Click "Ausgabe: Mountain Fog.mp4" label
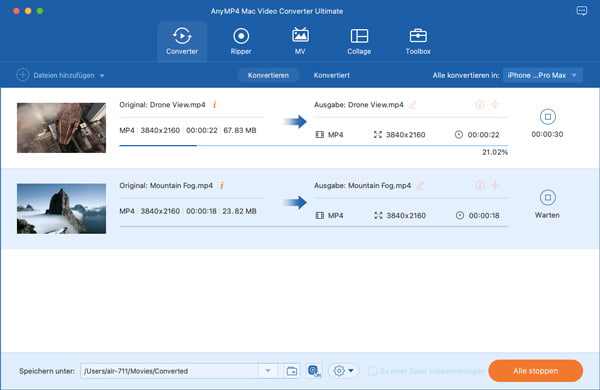The image size is (600, 390). pos(362,186)
